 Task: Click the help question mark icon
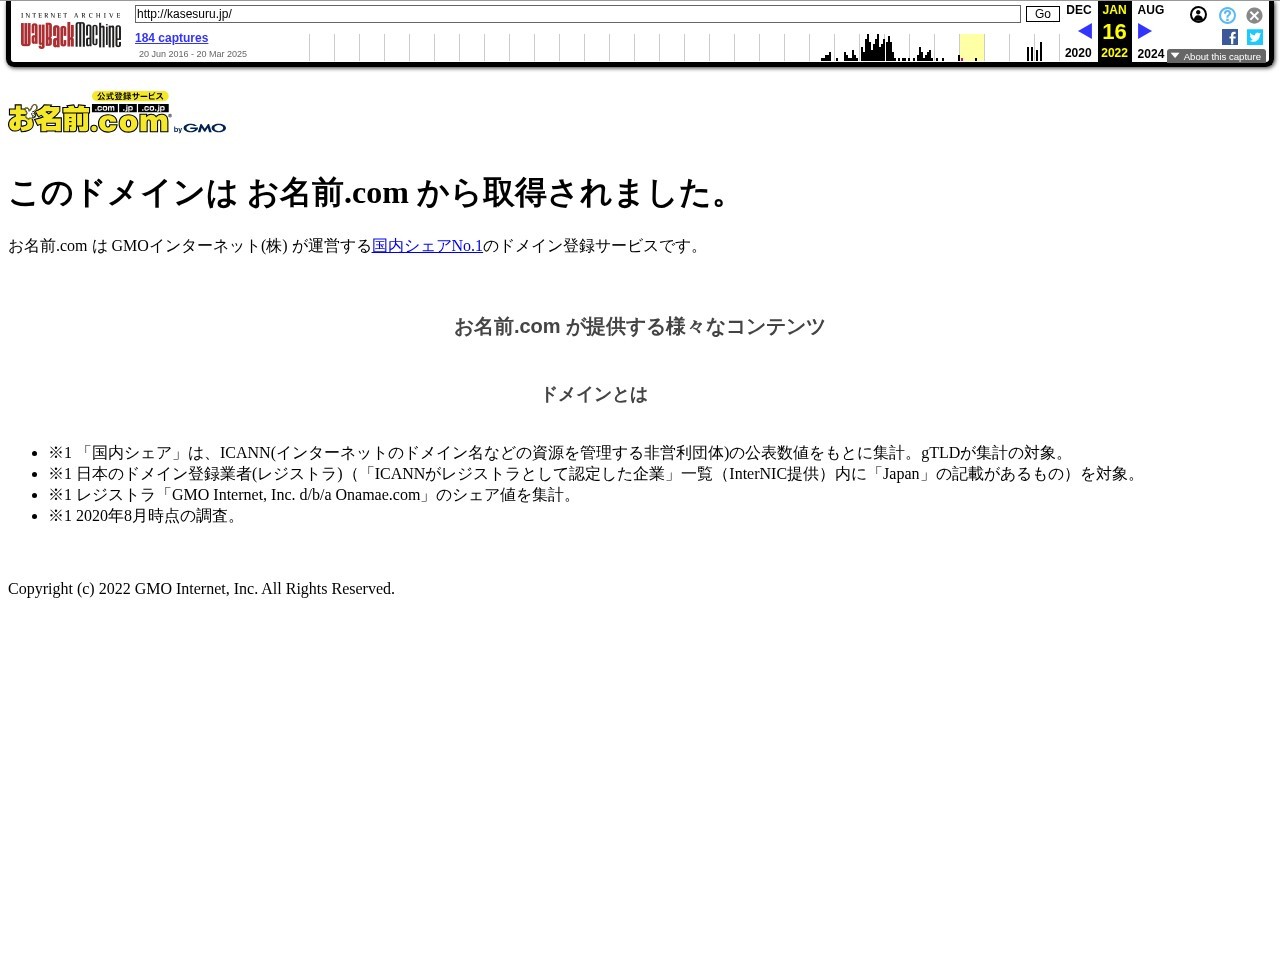pyautogui.click(x=1227, y=15)
